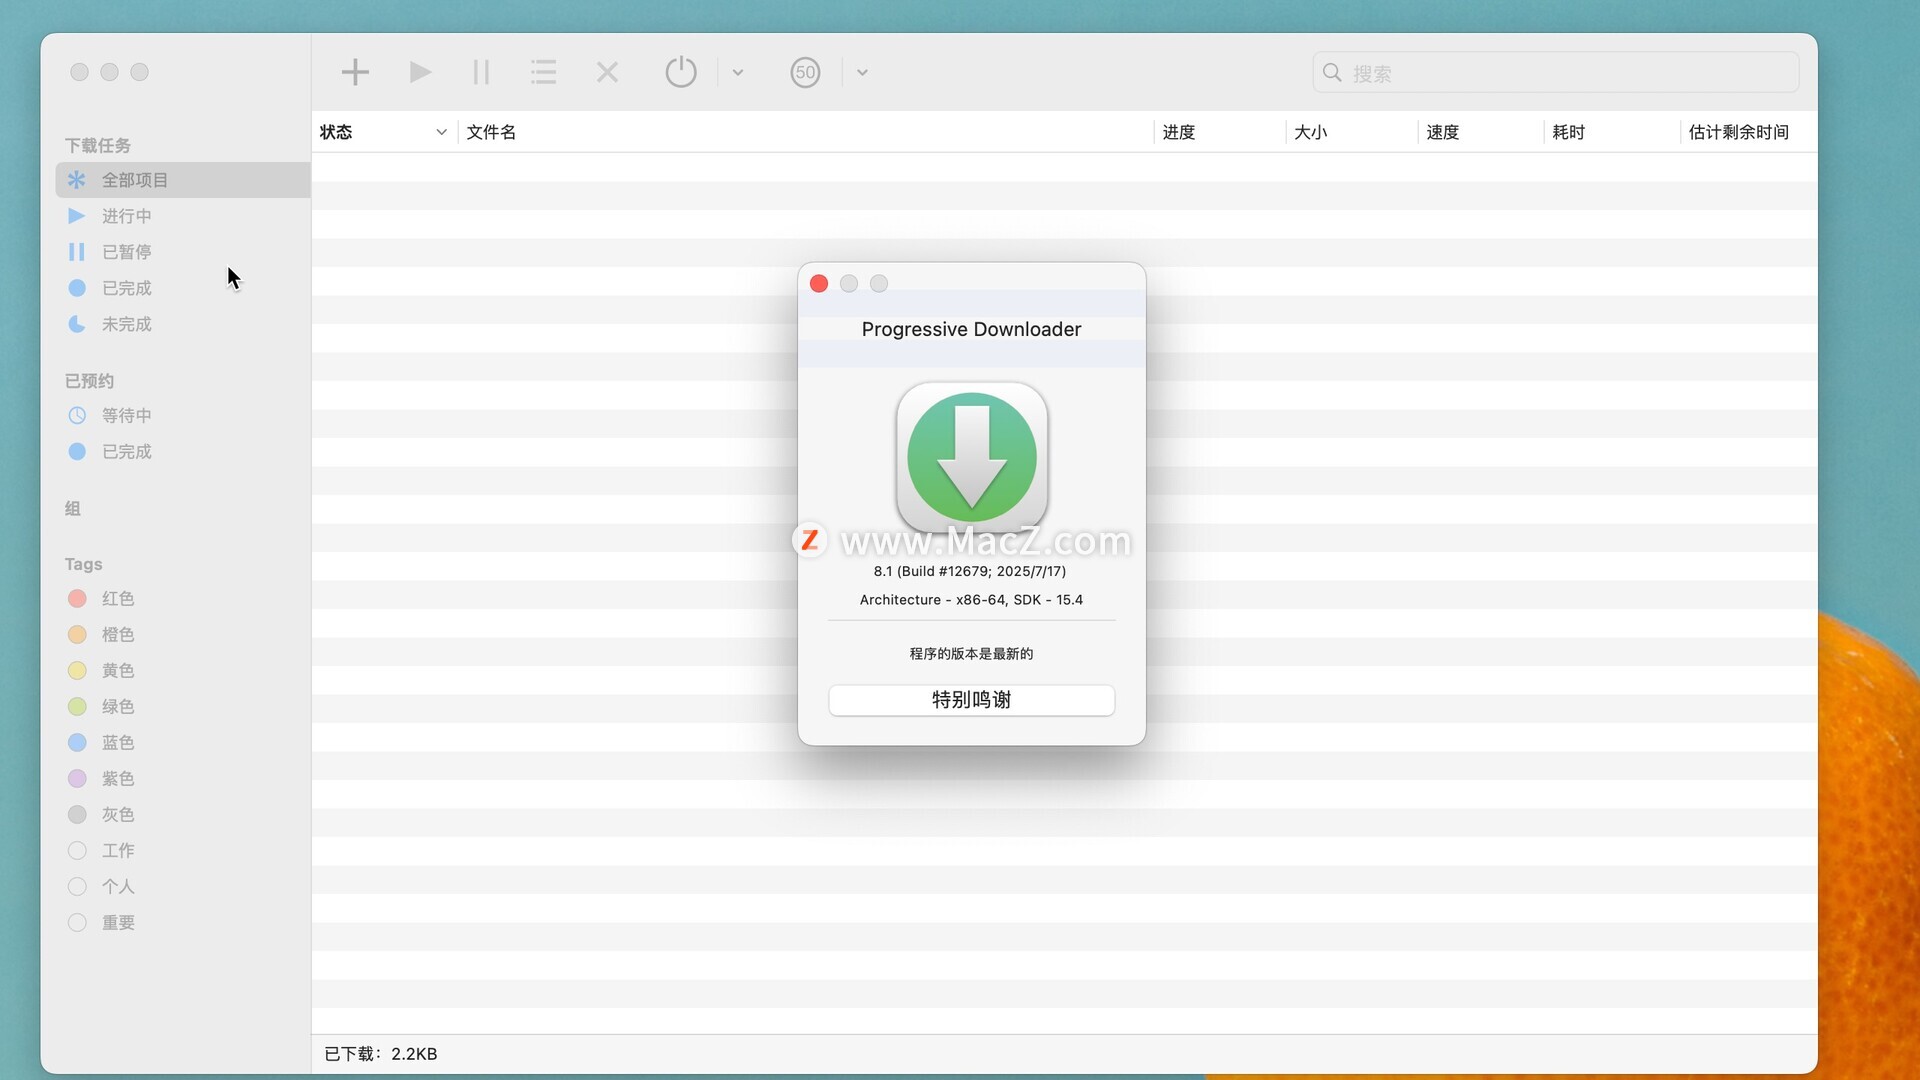Sort by the 速度 column header
Image resolution: width=1920 pixels, height=1080 pixels.
pyautogui.click(x=1480, y=132)
